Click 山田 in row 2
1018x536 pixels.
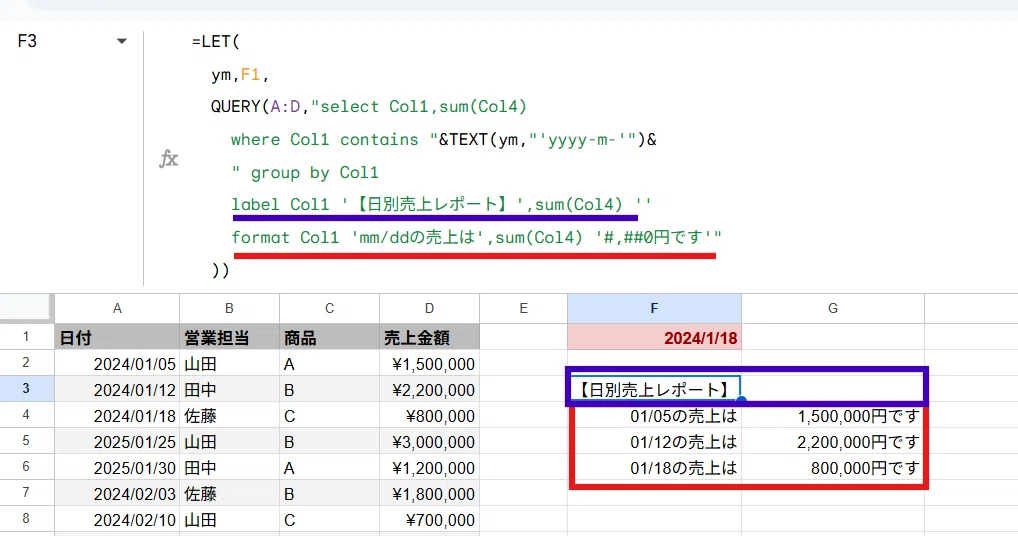pyautogui.click(x=229, y=363)
